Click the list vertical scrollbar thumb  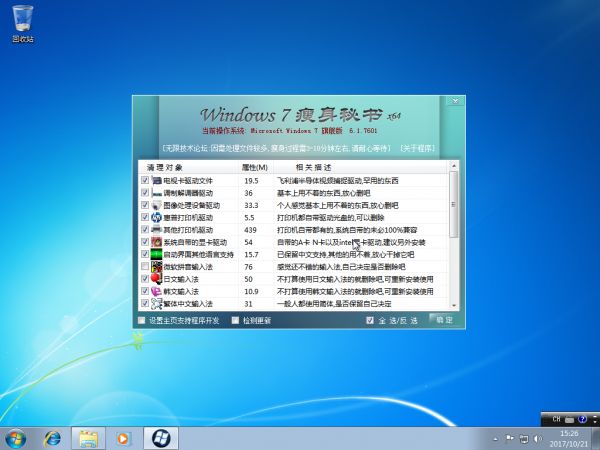pos(453,204)
